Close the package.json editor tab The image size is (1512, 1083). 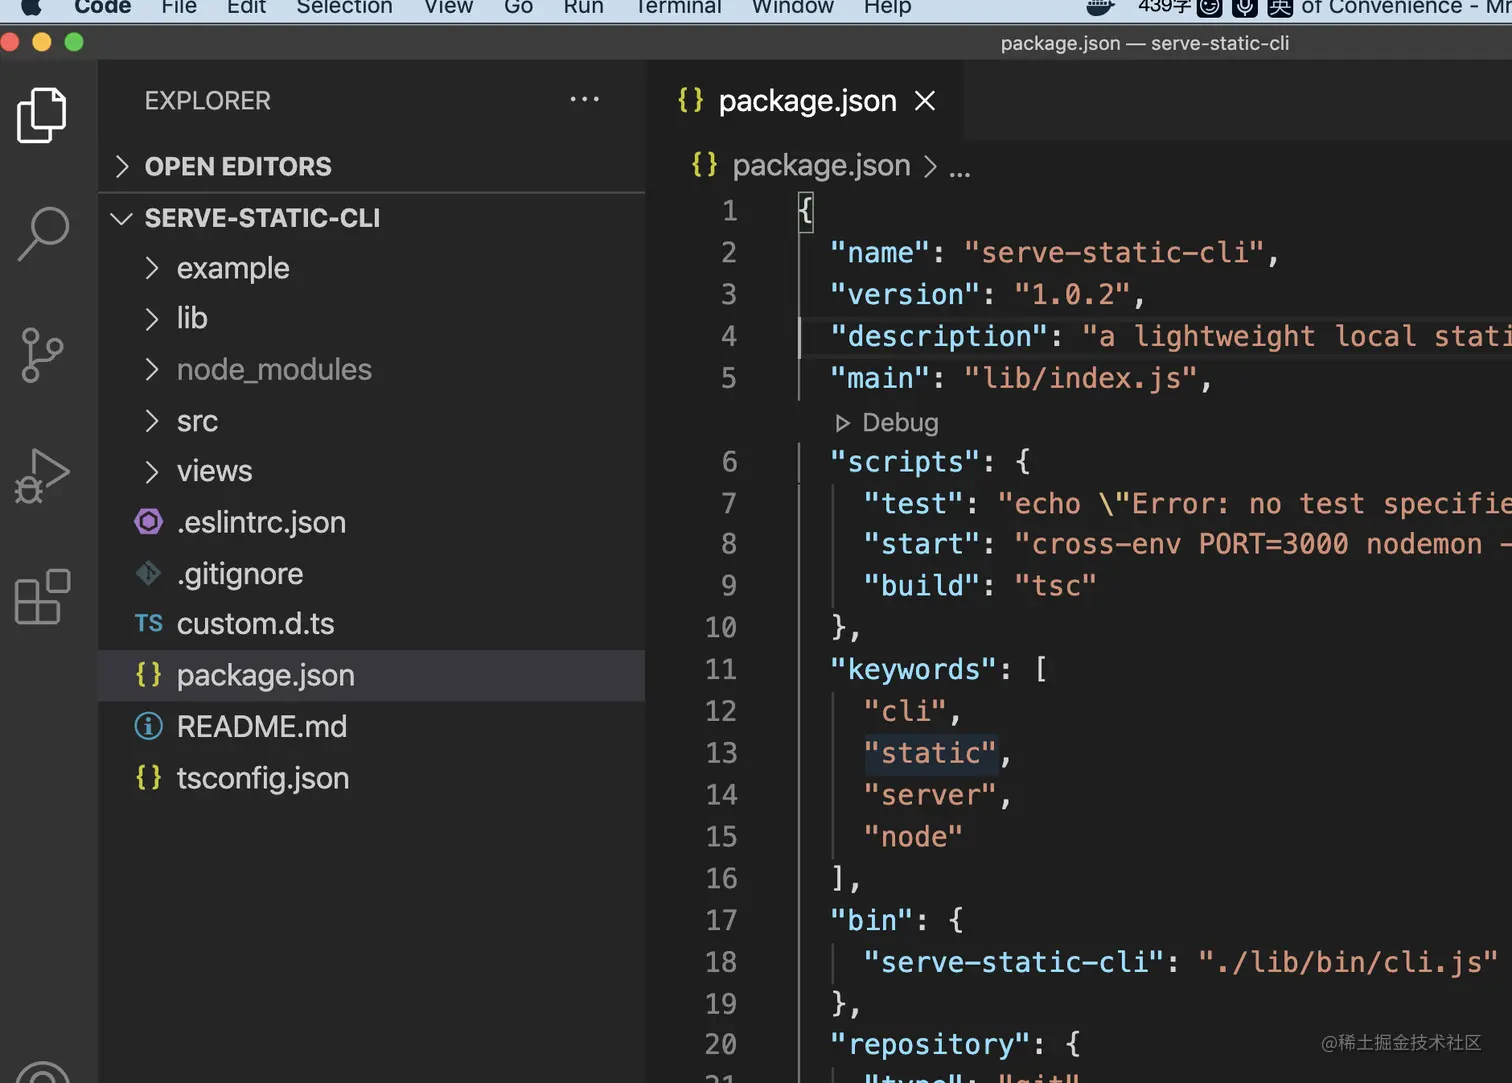coord(925,101)
